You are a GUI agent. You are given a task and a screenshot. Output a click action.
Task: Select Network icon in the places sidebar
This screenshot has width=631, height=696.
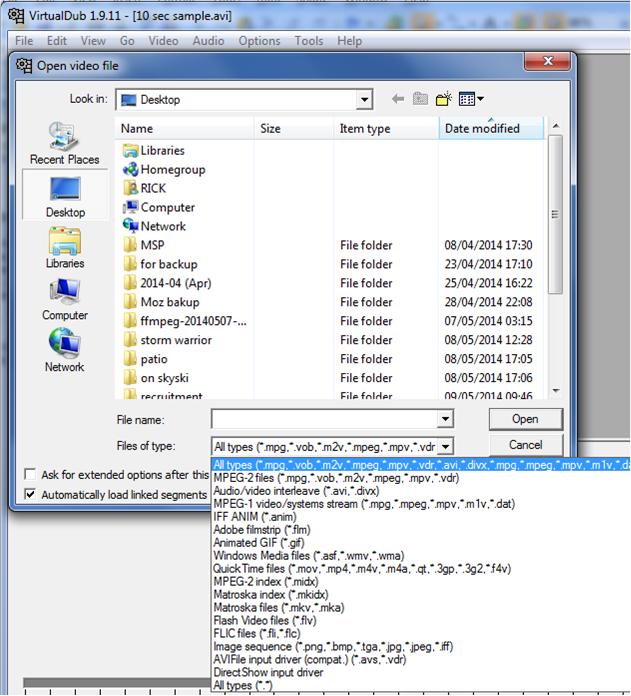[65, 343]
